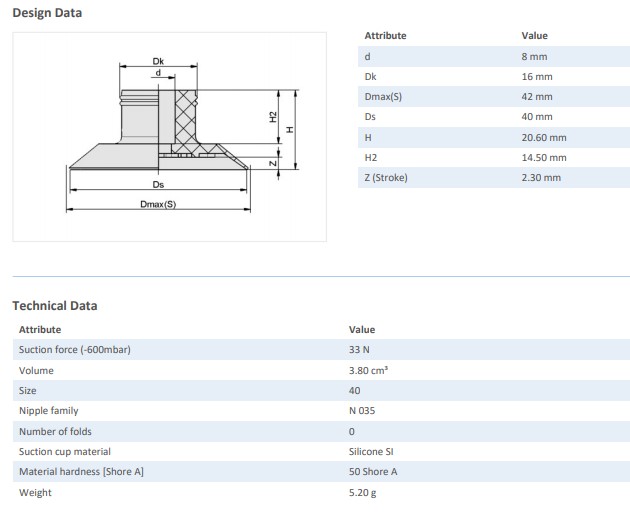This screenshot has height=530, width=630.
Task: Click the Silicone SI material value
Action: (371, 451)
